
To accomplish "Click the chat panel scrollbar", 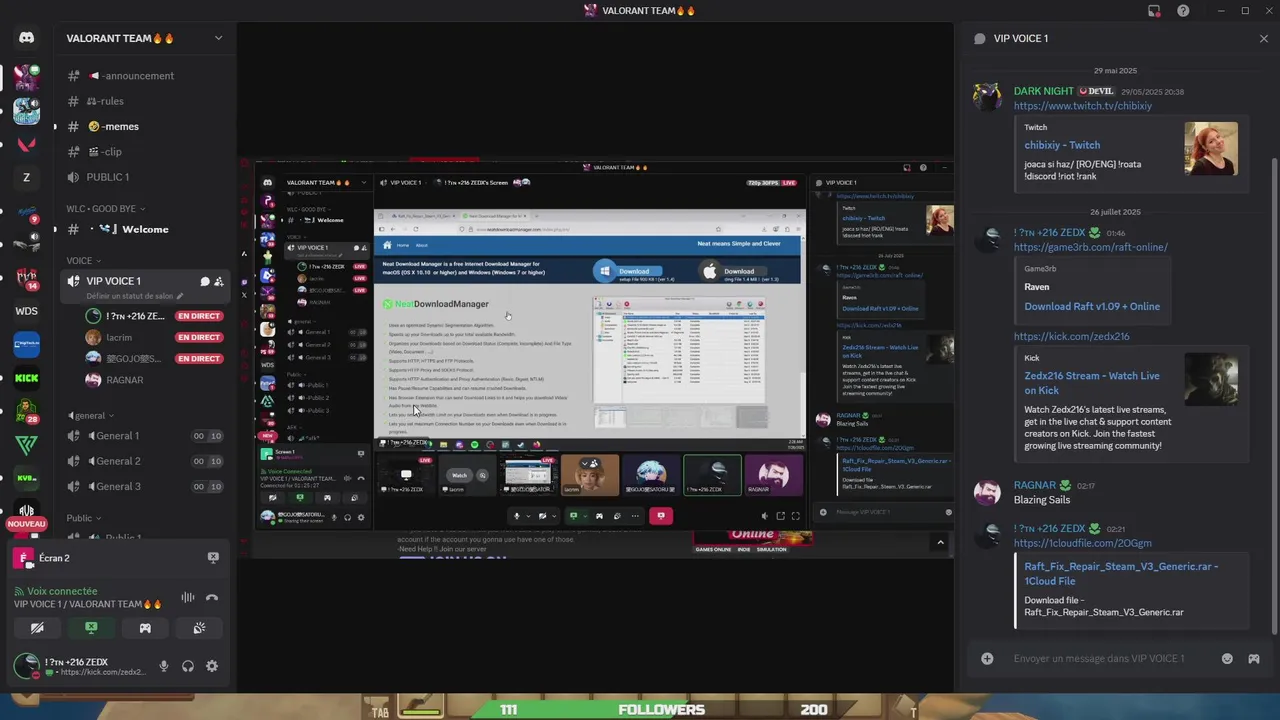I will pos(1274,395).
